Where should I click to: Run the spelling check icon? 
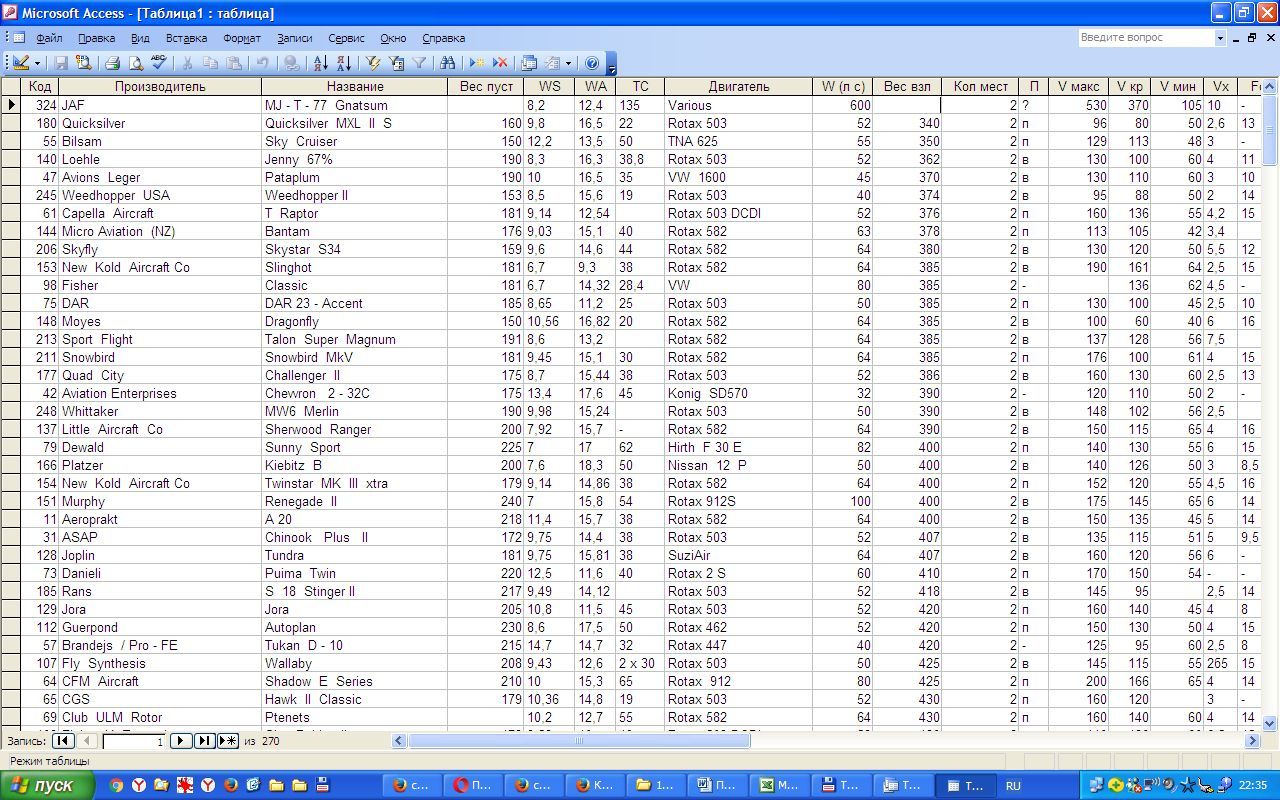pos(159,63)
